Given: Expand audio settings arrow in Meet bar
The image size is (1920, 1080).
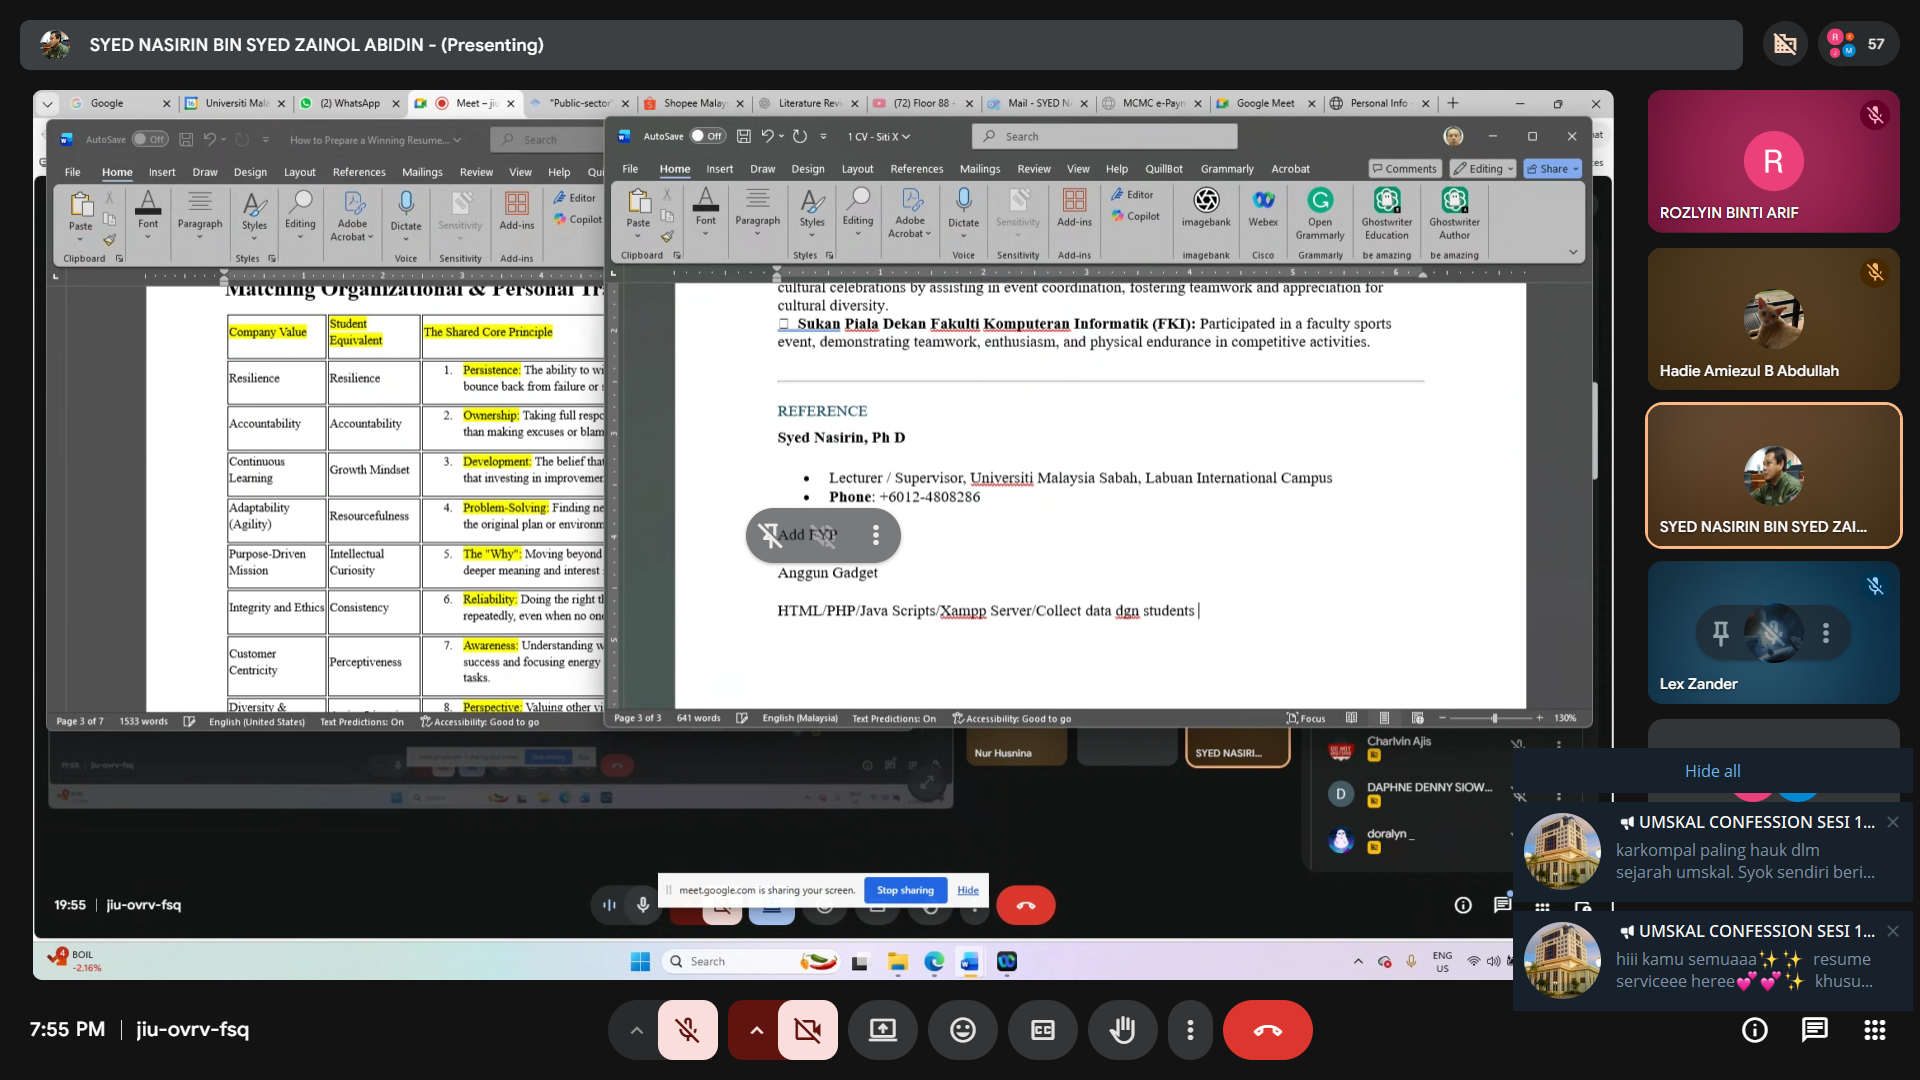Looking at the screenshot, I should (636, 1030).
